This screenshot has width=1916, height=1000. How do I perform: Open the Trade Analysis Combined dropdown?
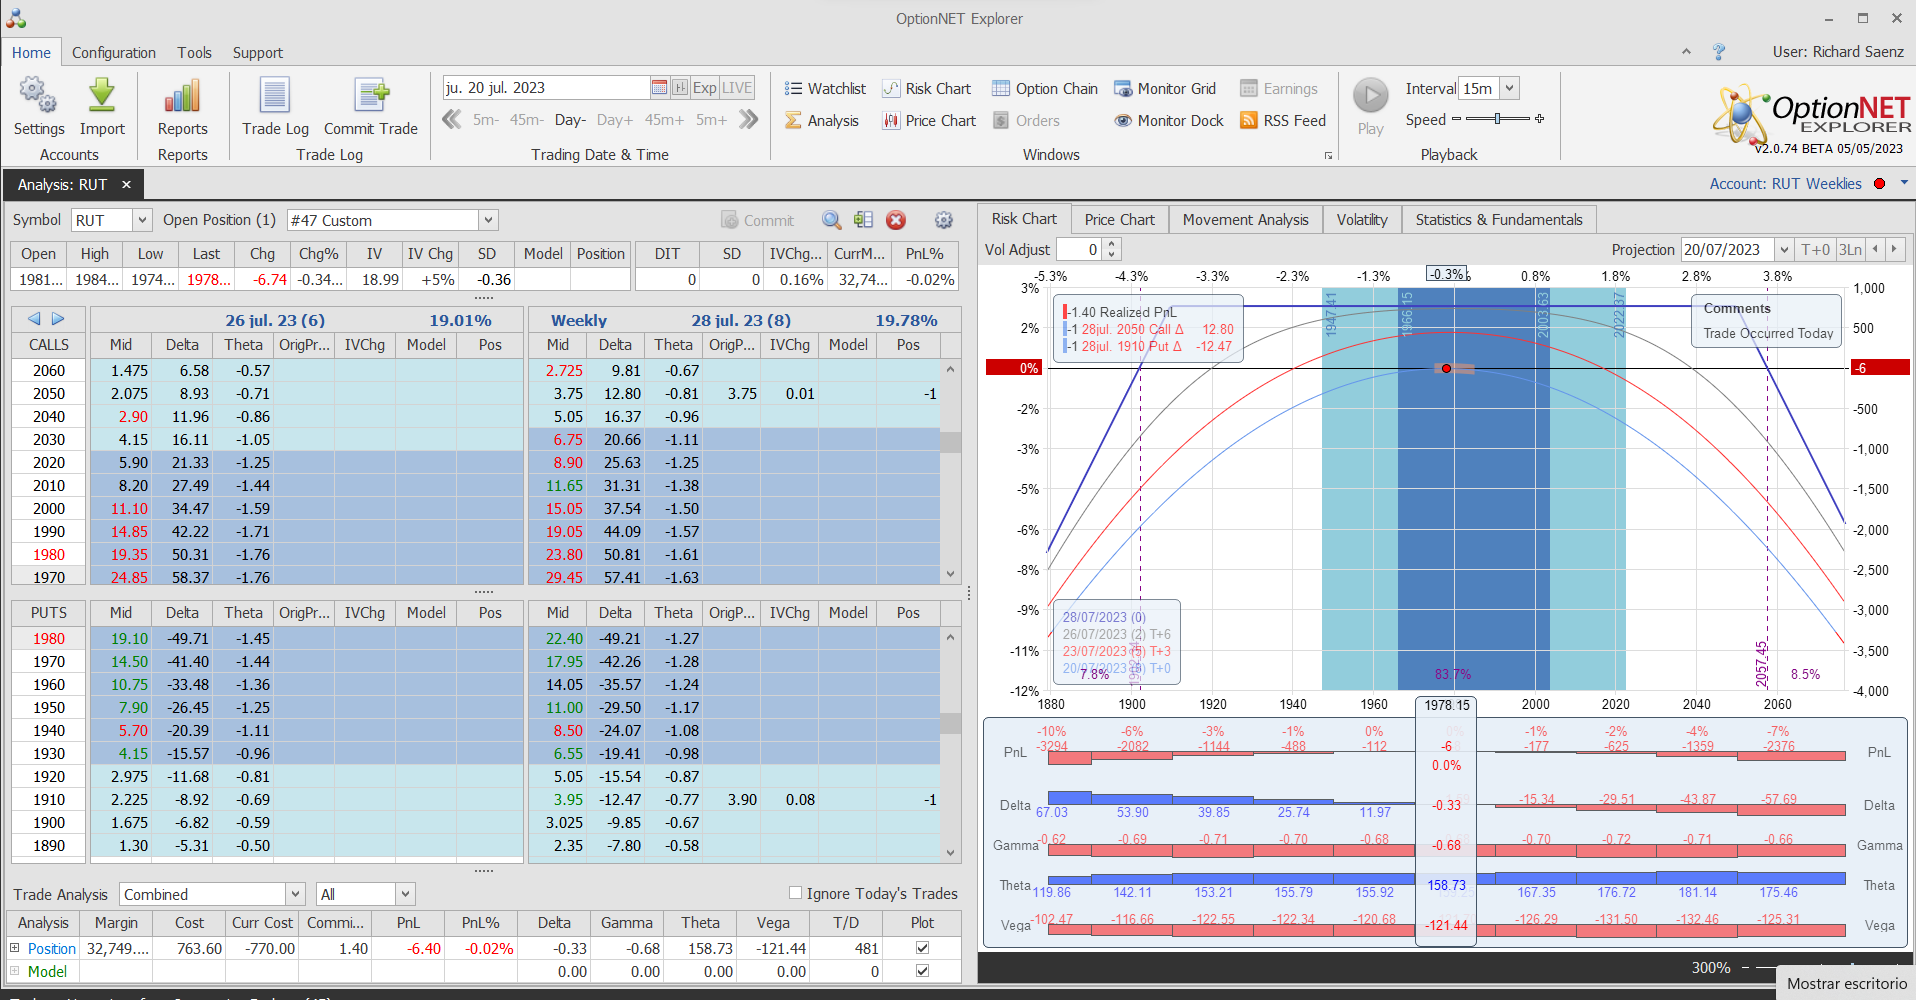coord(295,894)
